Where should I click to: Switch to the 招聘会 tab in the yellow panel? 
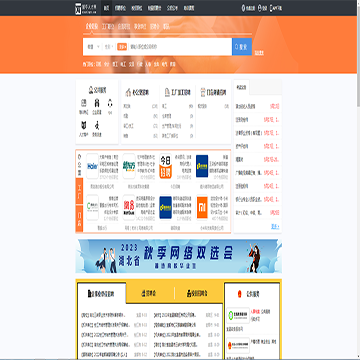(x=150, y=293)
